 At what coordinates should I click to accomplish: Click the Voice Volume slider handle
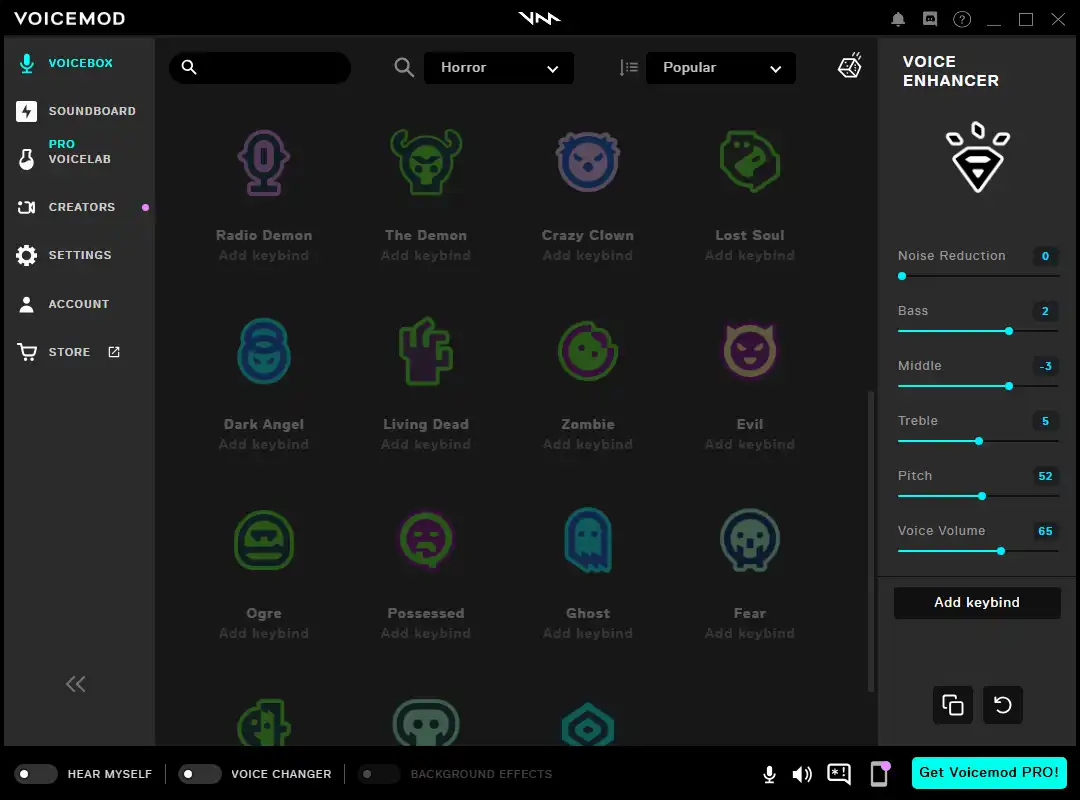pyautogui.click(x=1001, y=551)
